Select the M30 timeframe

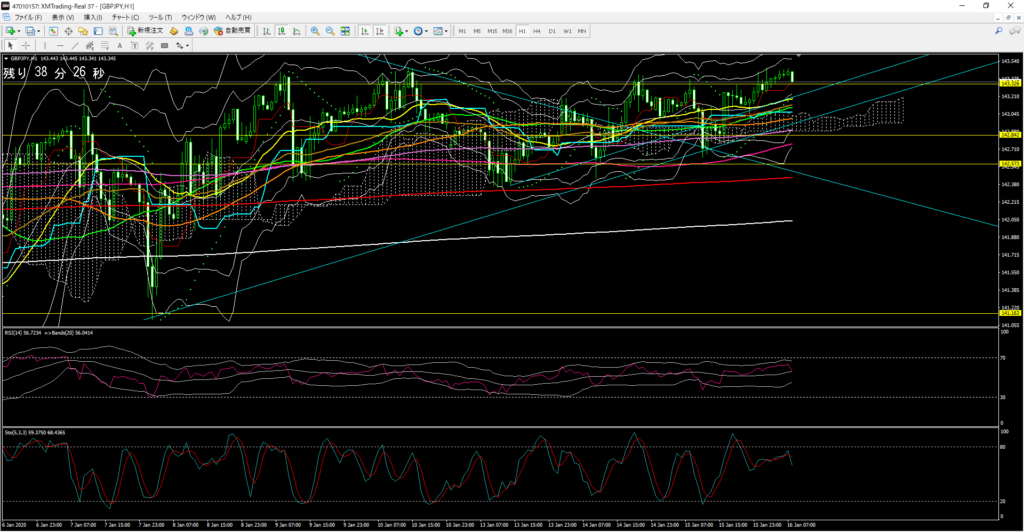[x=507, y=31]
